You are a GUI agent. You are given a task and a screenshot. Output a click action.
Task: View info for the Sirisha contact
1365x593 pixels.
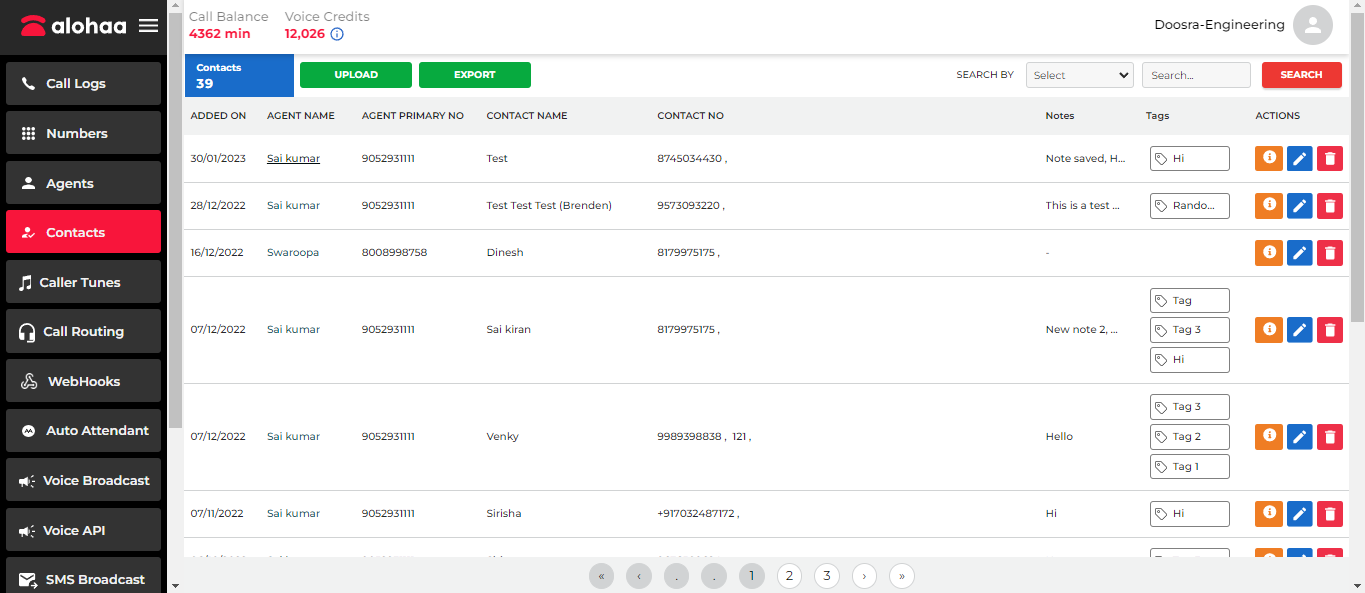1269,513
